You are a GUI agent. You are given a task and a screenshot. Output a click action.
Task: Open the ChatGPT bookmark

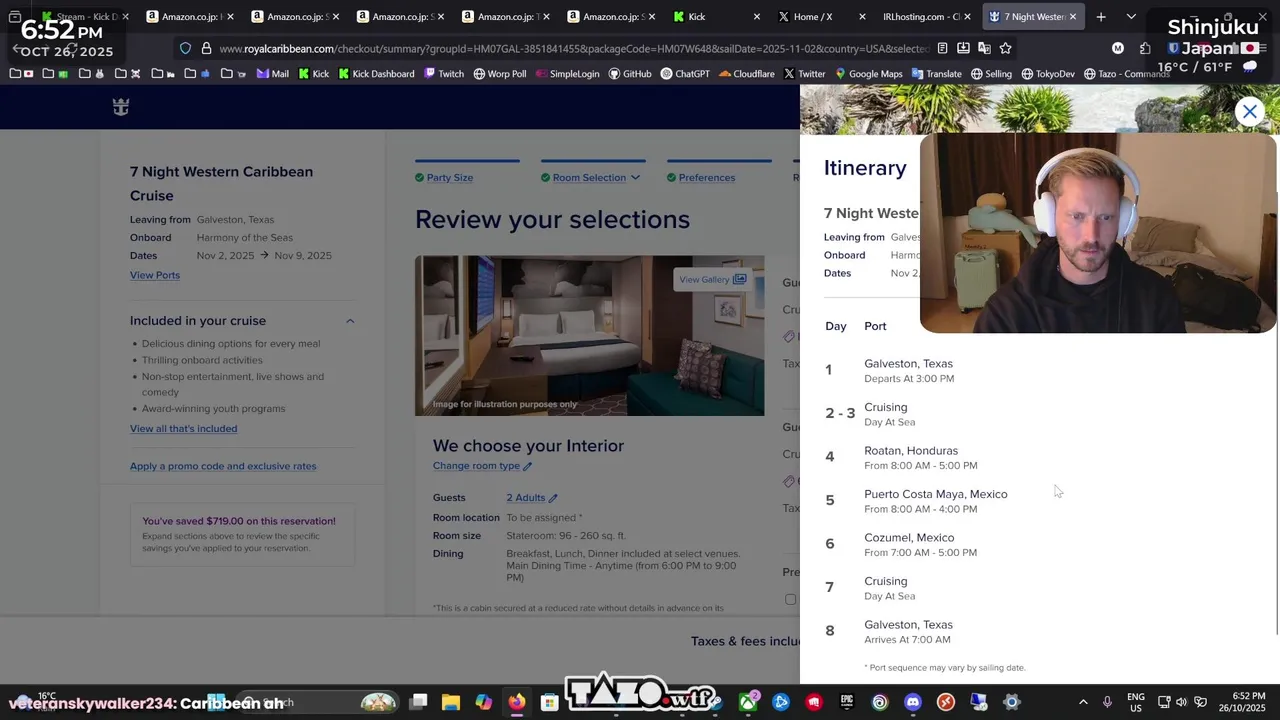click(684, 74)
